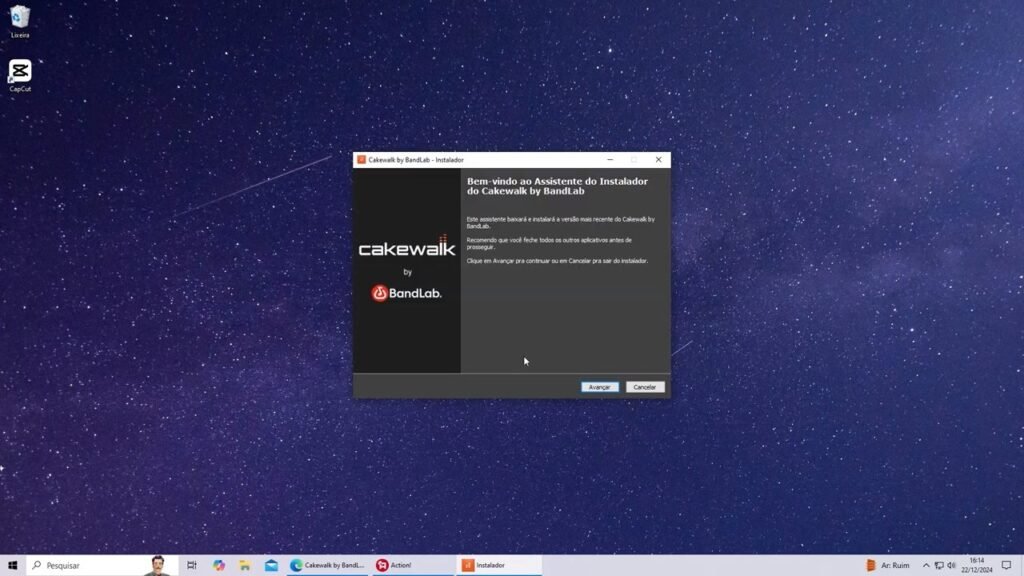Click the Instalador taskbar button
Screen dimensions: 1024x576
pyautogui.click(x=499, y=566)
